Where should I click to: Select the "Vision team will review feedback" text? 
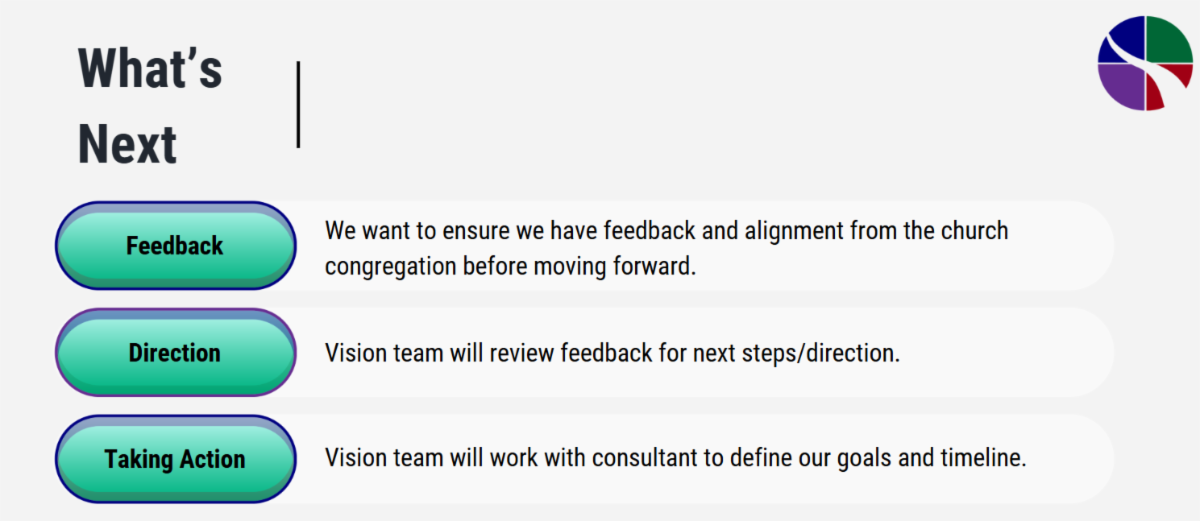[612, 353]
